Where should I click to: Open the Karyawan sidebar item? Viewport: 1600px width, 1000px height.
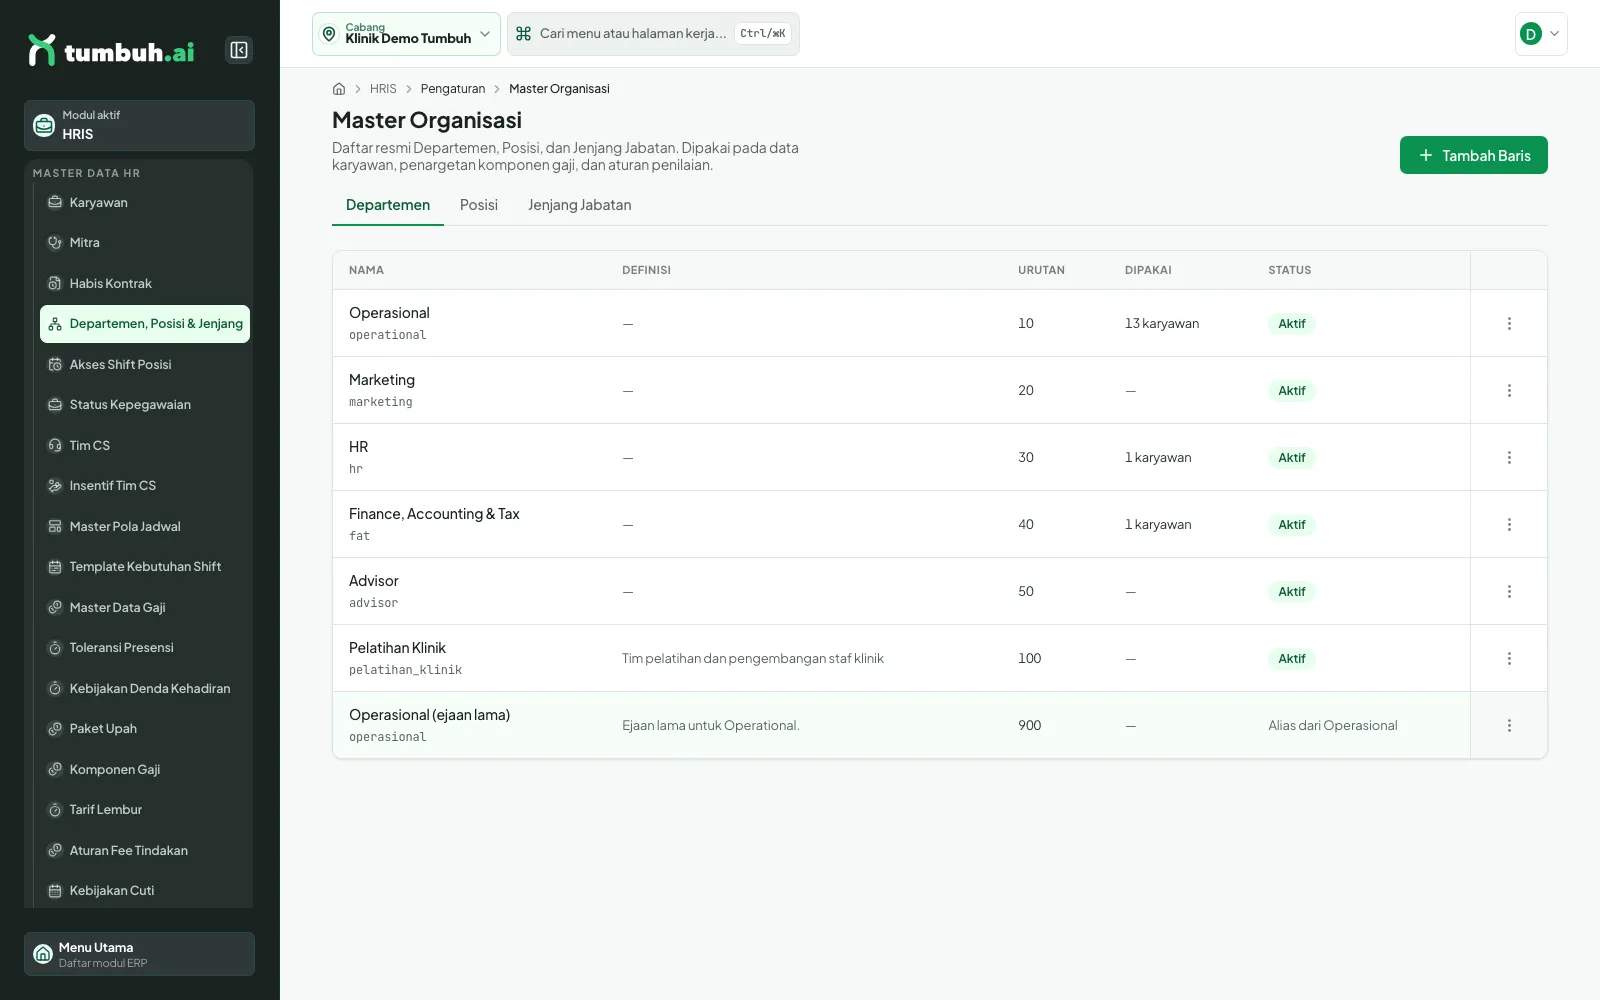(145, 202)
